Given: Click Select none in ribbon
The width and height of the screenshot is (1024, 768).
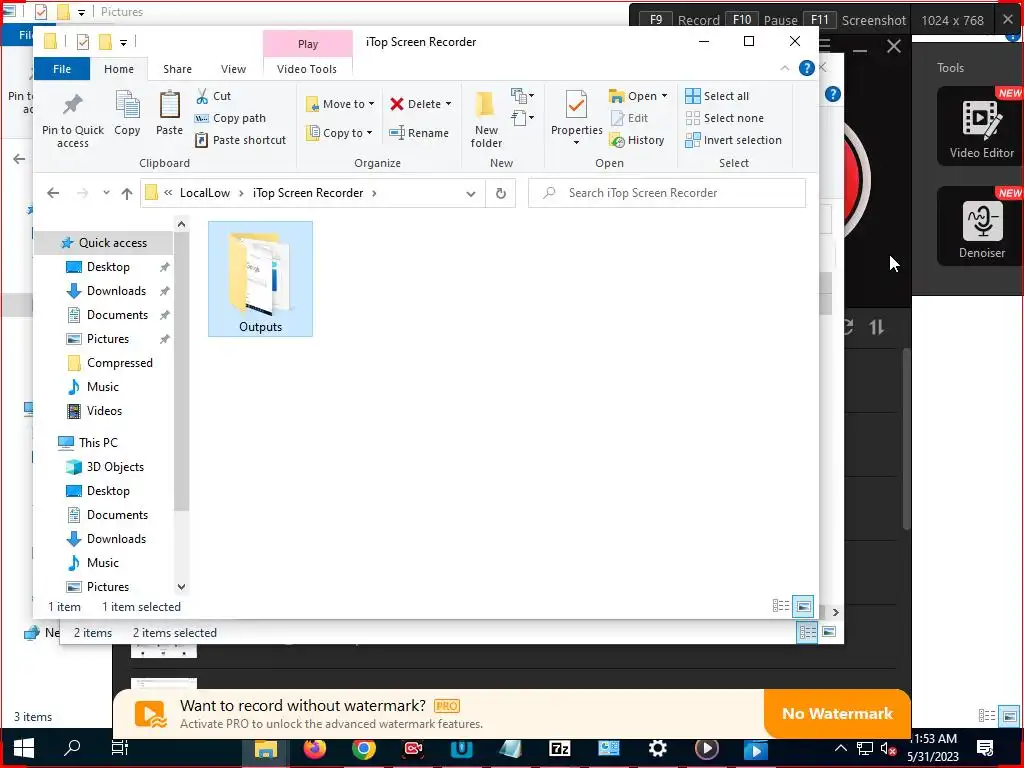Looking at the screenshot, I should 724,118.
